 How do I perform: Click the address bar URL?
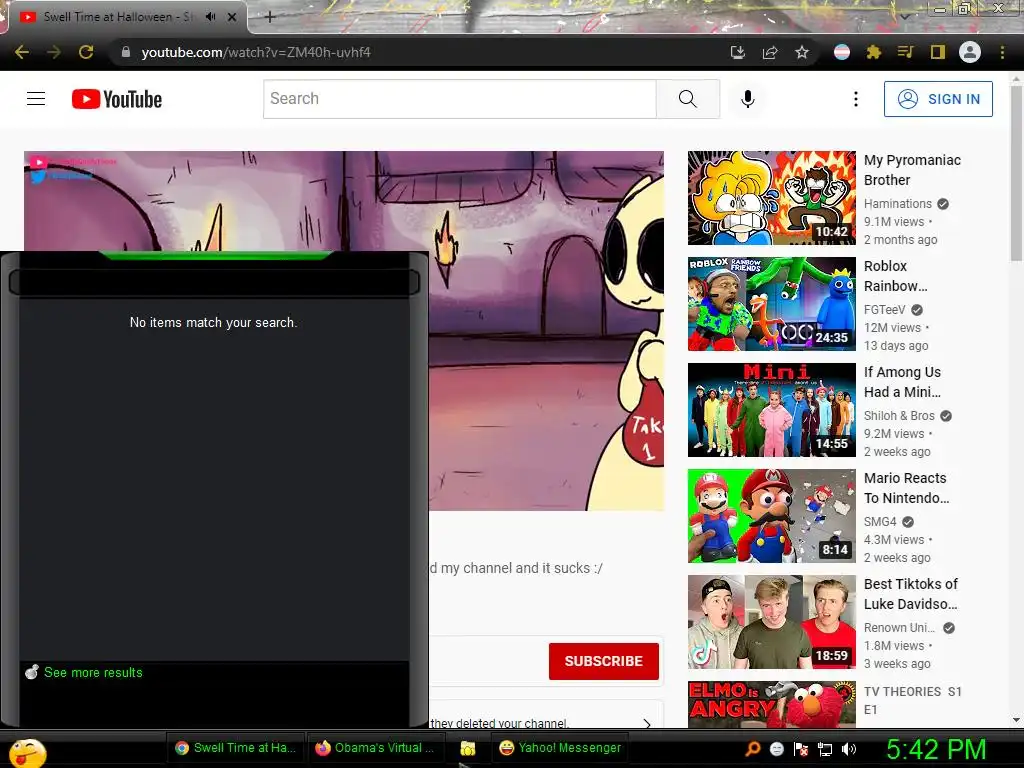pyautogui.click(x=256, y=52)
